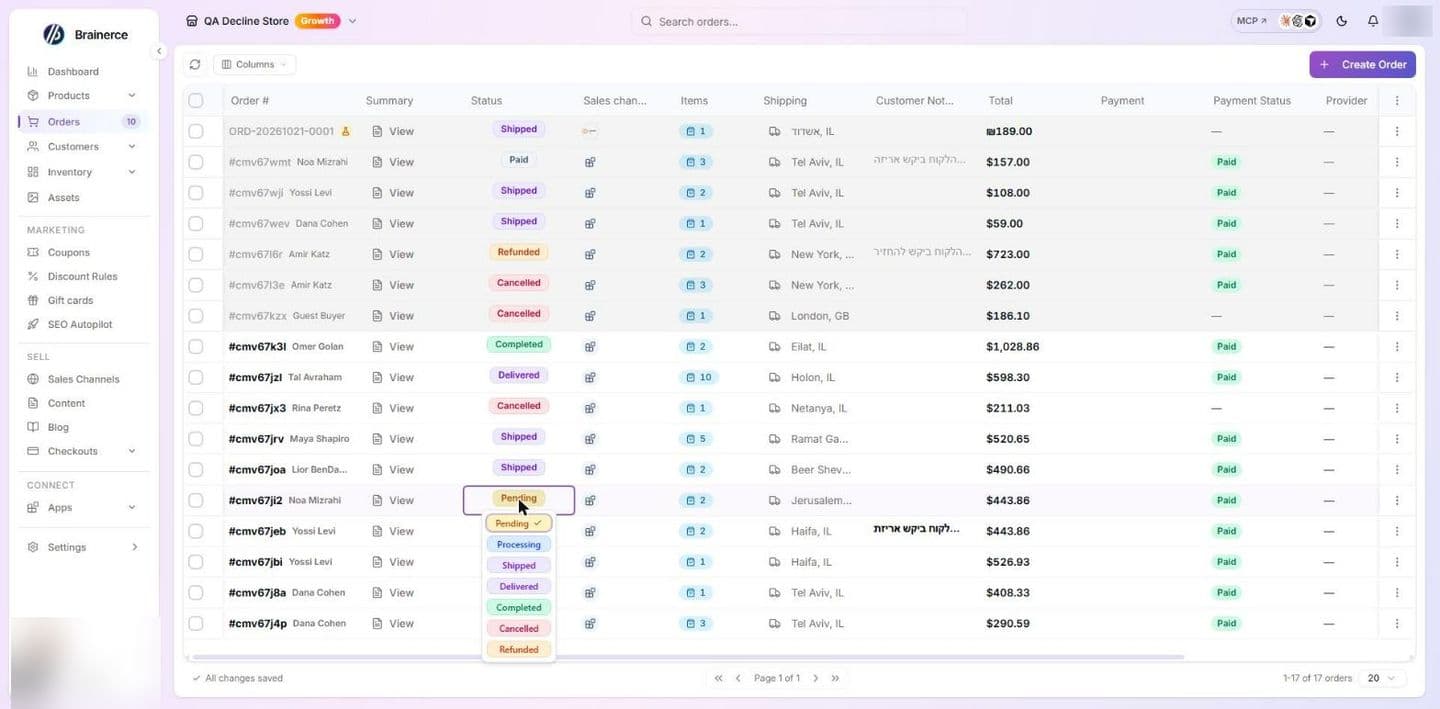Toggle dark mode moon icon
This screenshot has width=1440, height=709.
coord(1342,21)
